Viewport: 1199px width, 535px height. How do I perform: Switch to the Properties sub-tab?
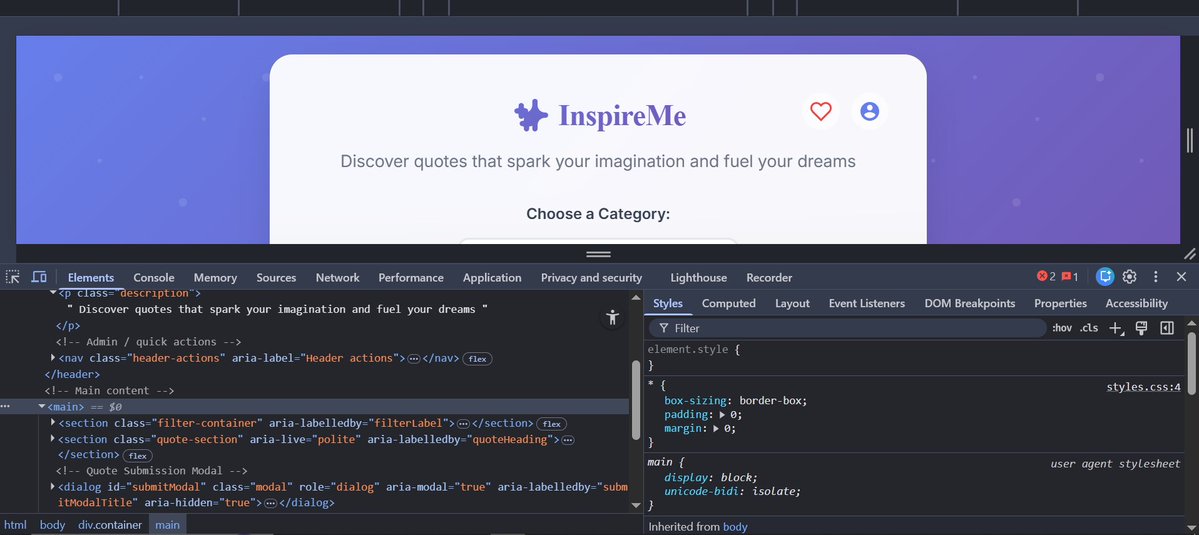point(1060,303)
